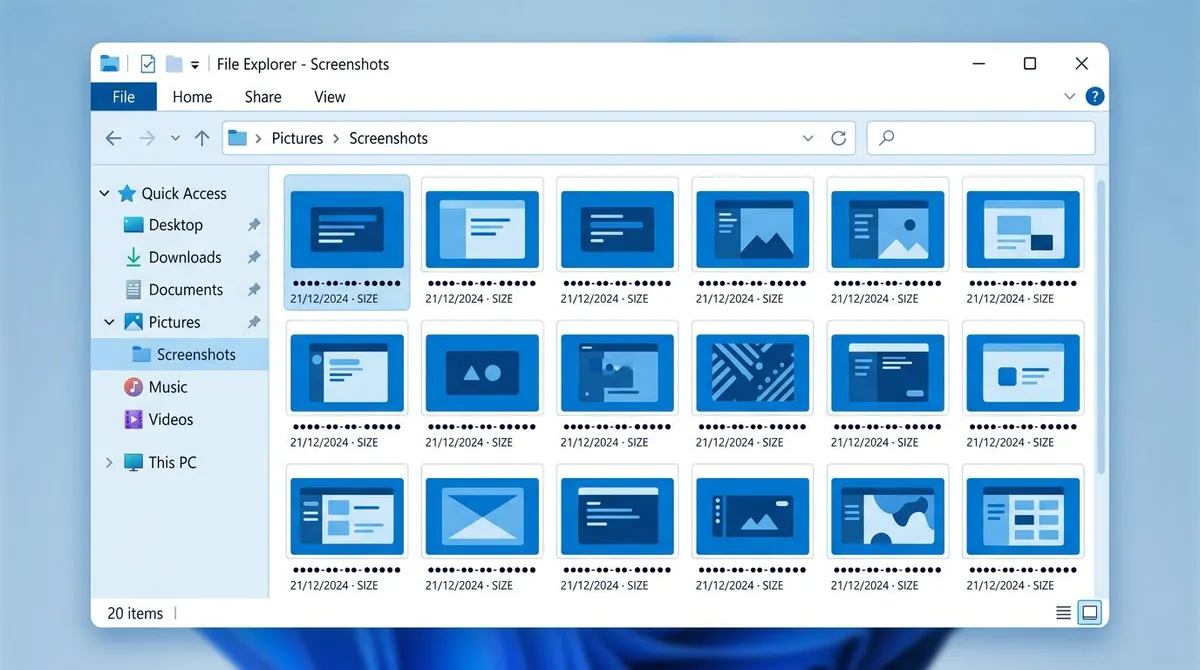Open the recent locations dropdown arrow
The image size is (1200, 670).
point(176,138)
